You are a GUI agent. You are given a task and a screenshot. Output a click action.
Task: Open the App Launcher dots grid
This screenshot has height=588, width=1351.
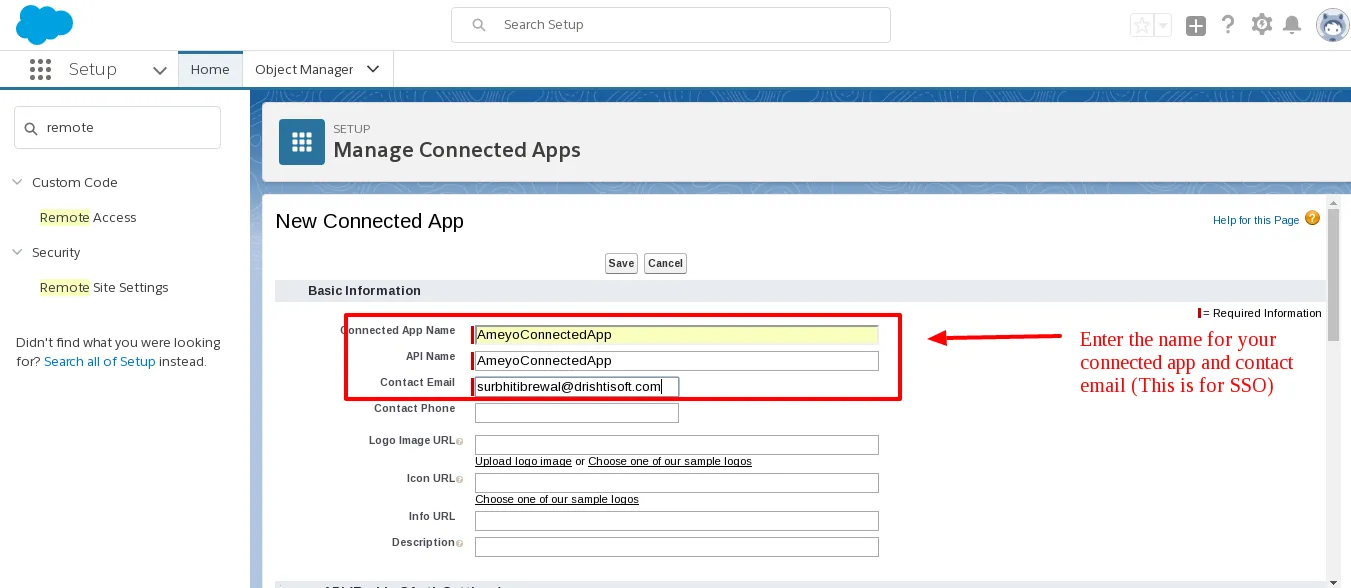[40, 69]
